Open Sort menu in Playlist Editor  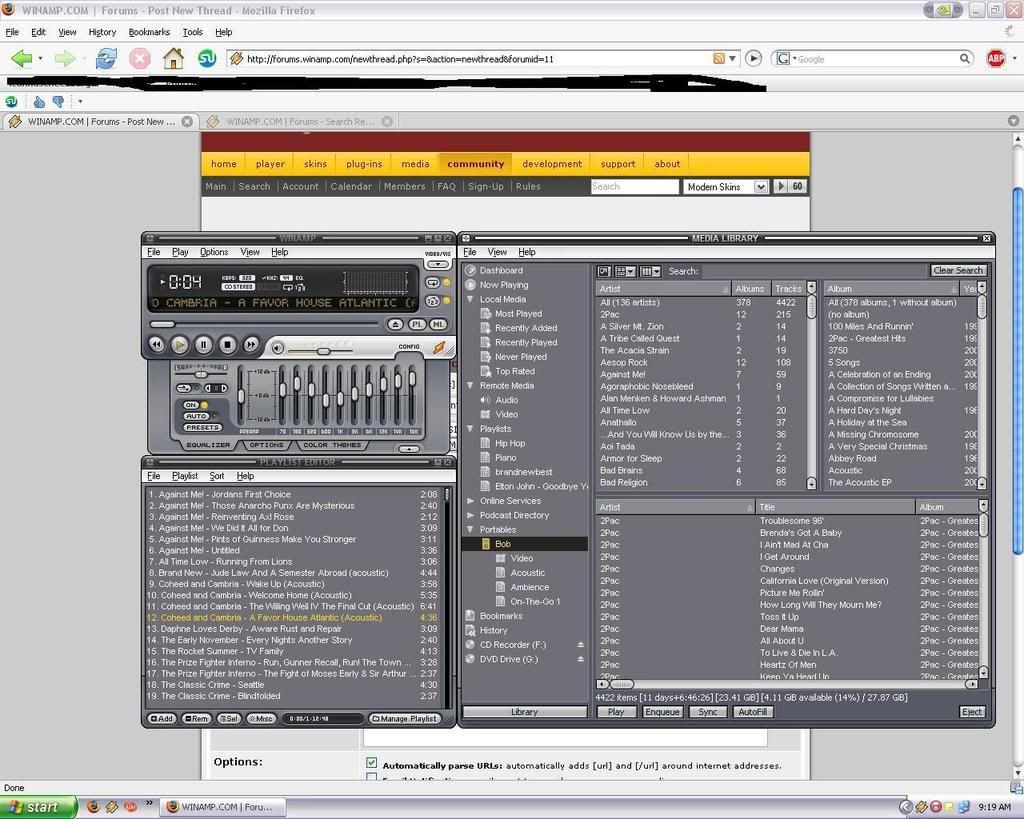[x=217, y=476]
